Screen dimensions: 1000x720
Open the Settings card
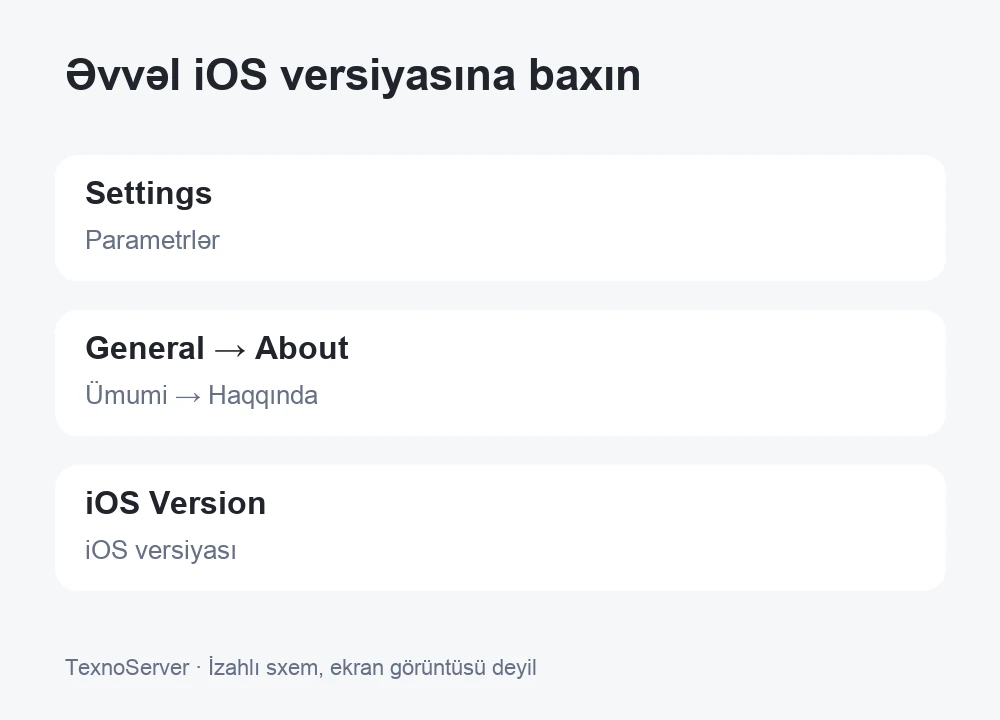click(x=500, y=217)
